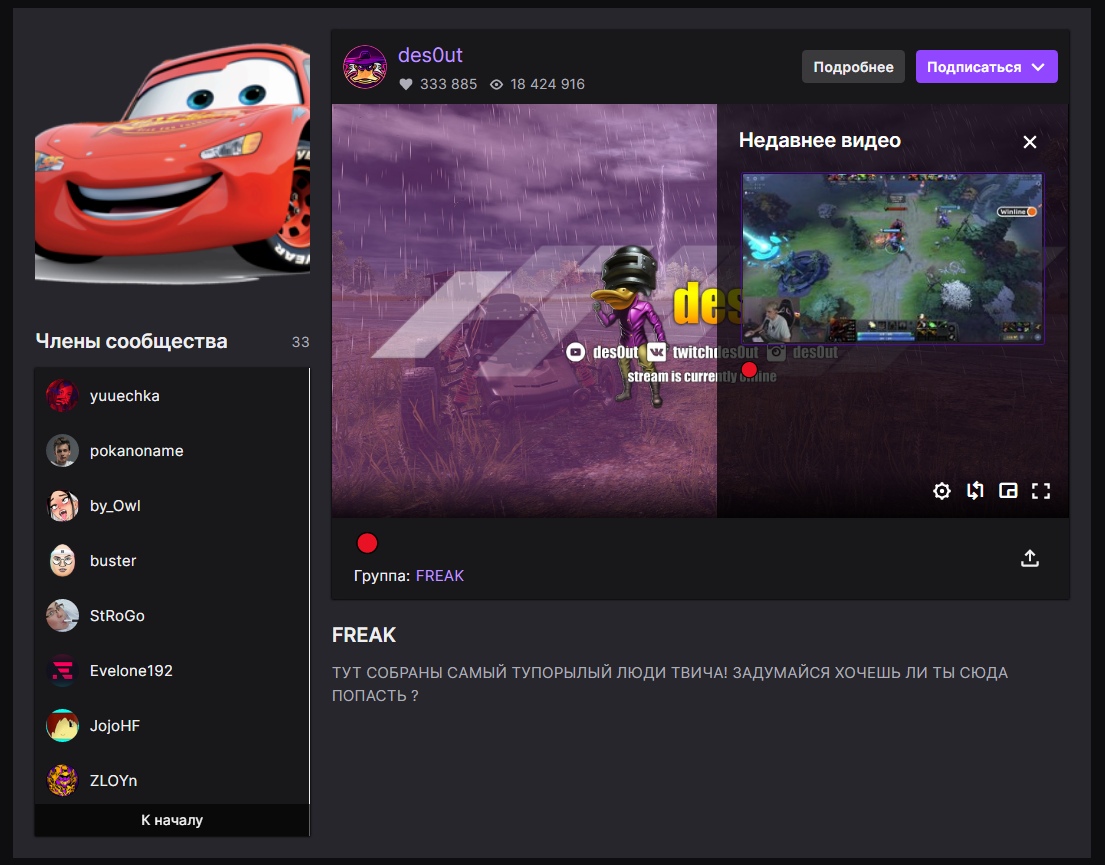Open player settings gear icon

click(942, 491)
